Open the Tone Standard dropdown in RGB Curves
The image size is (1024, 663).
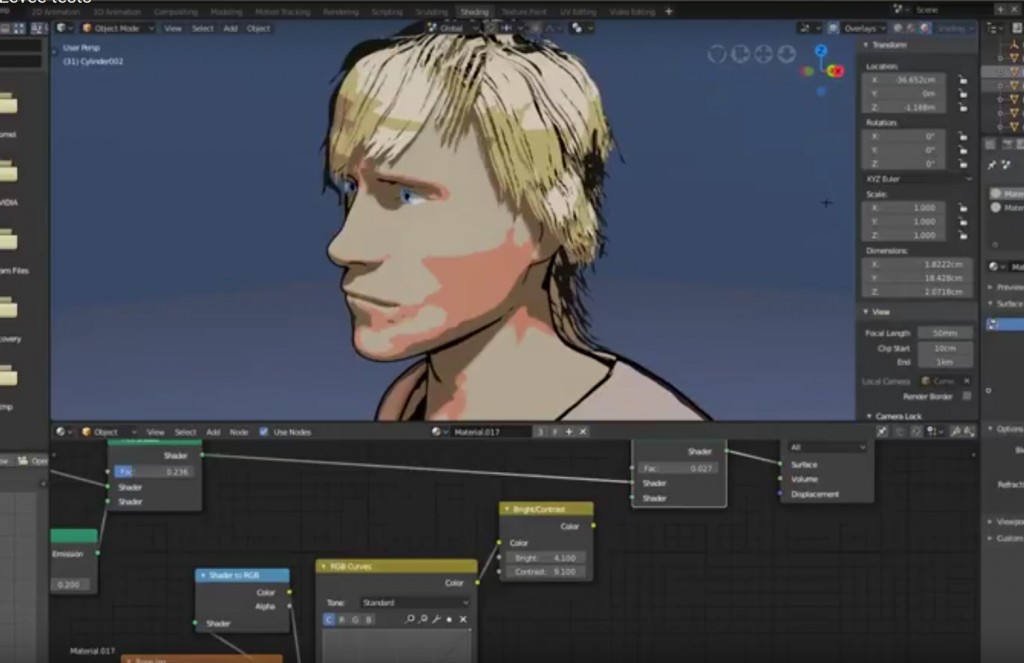[414, 603]
